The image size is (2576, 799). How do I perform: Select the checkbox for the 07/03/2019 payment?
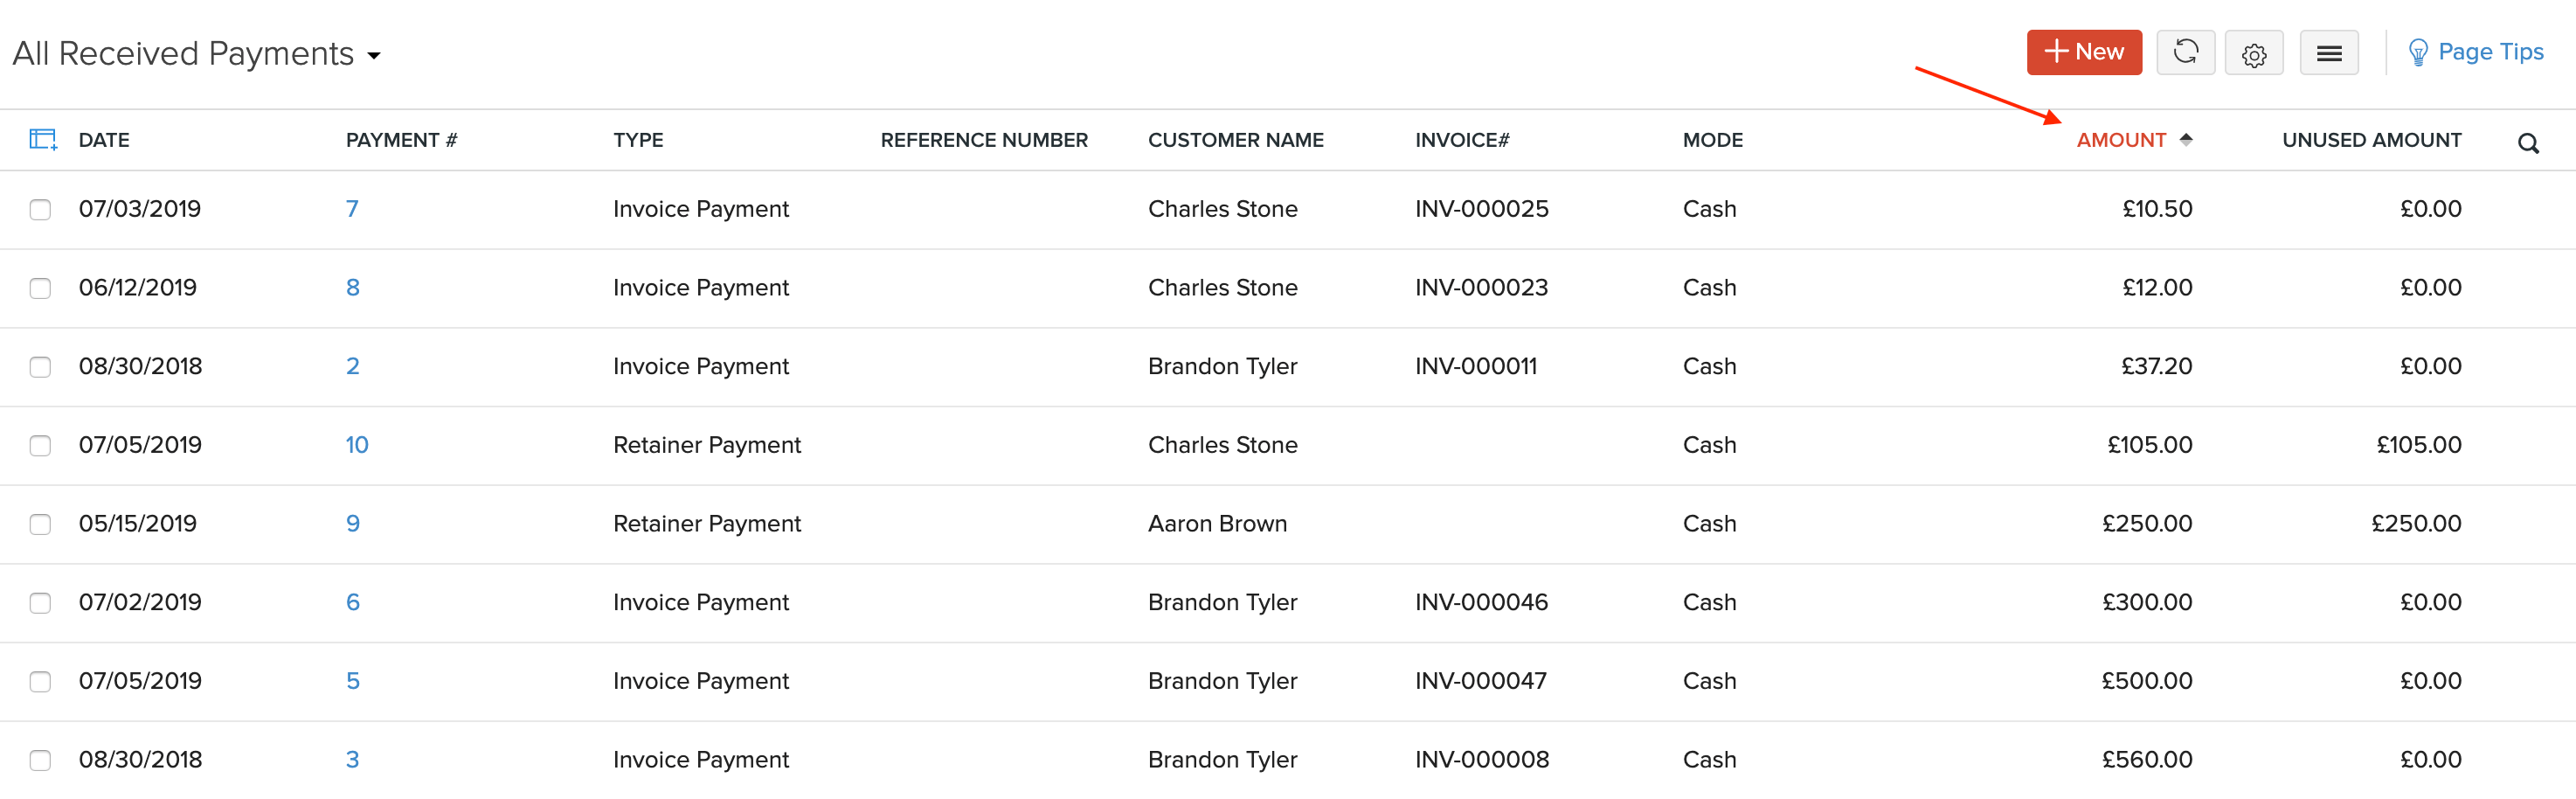click(40, 209)
